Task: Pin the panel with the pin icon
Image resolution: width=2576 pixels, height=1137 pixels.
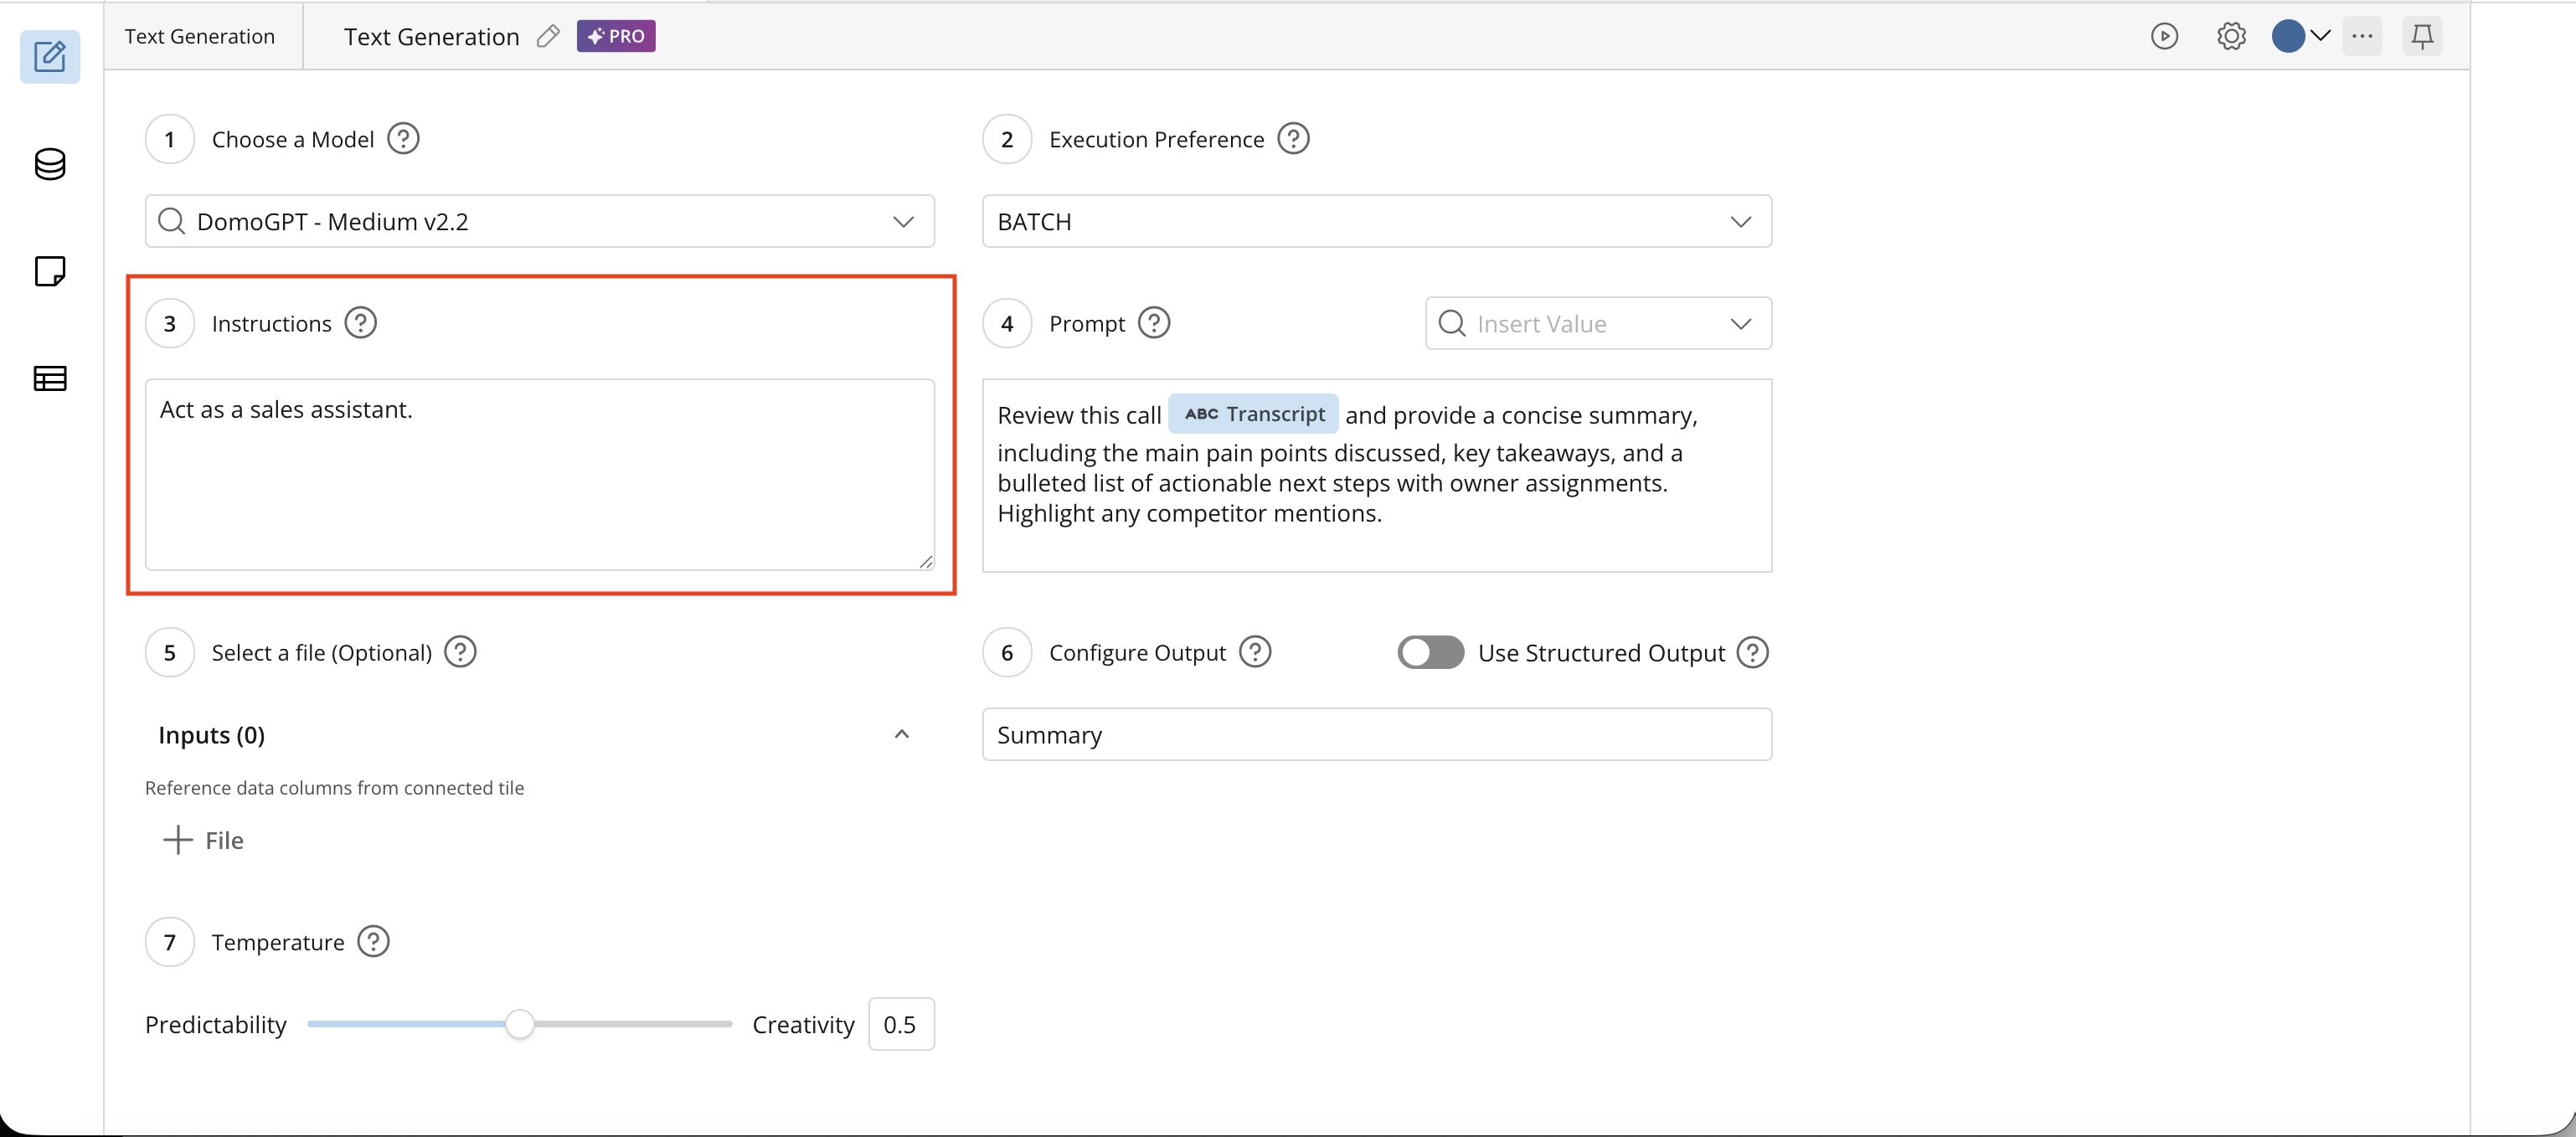Action: [2422, 36]
